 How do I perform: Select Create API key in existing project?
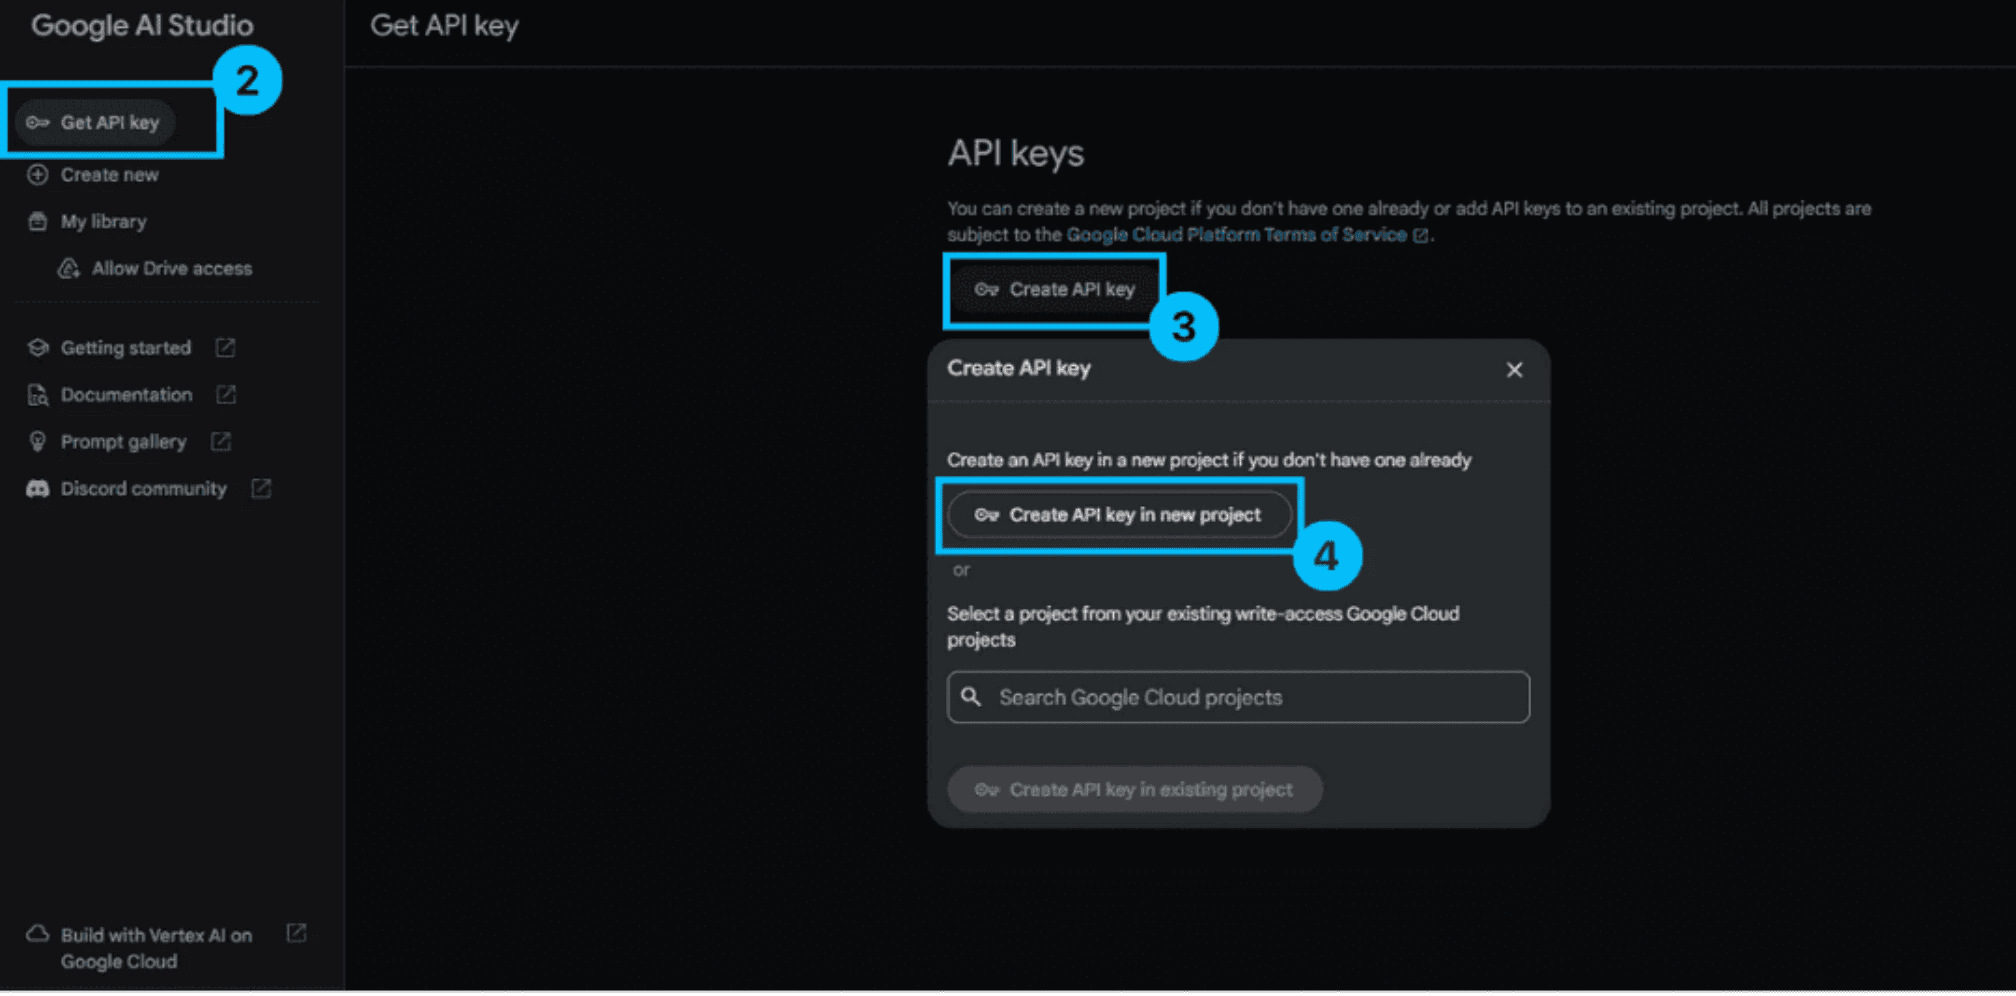point(1134,789)
